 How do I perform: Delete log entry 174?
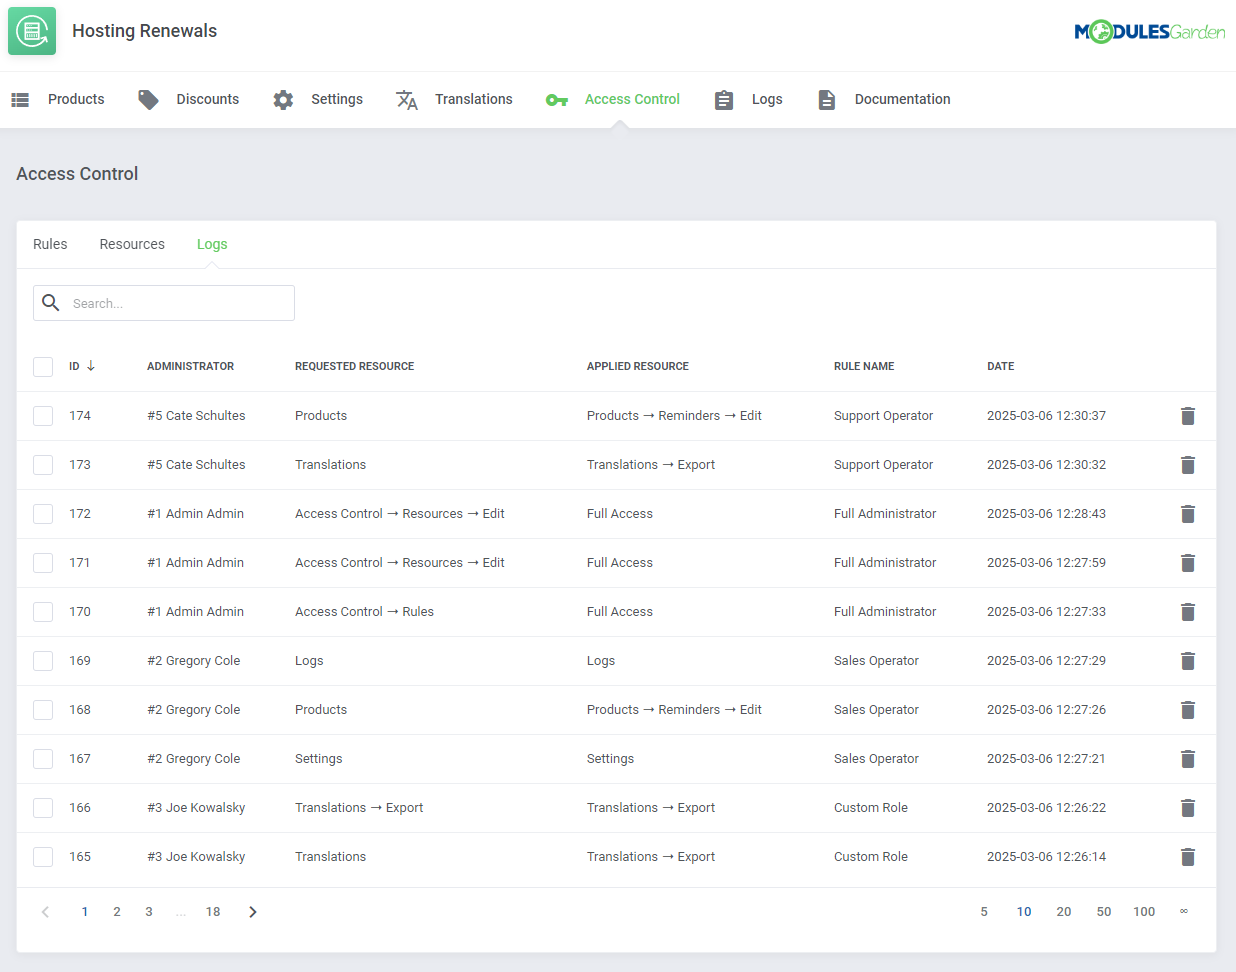tap(1188, 416)
